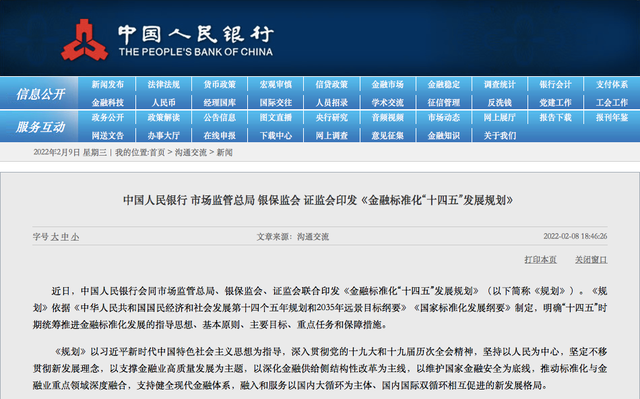Open the 法律法规 menu item
The width and height of the screenshot is (640, 399).
point(163,84)
